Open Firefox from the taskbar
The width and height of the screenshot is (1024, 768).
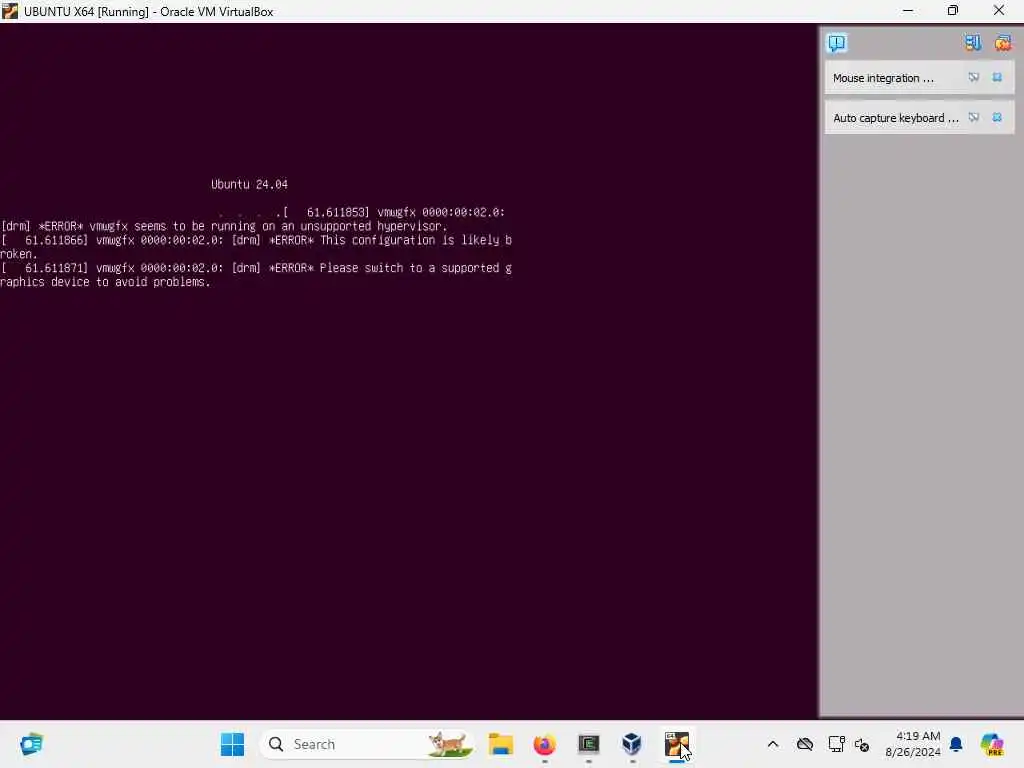545,744
